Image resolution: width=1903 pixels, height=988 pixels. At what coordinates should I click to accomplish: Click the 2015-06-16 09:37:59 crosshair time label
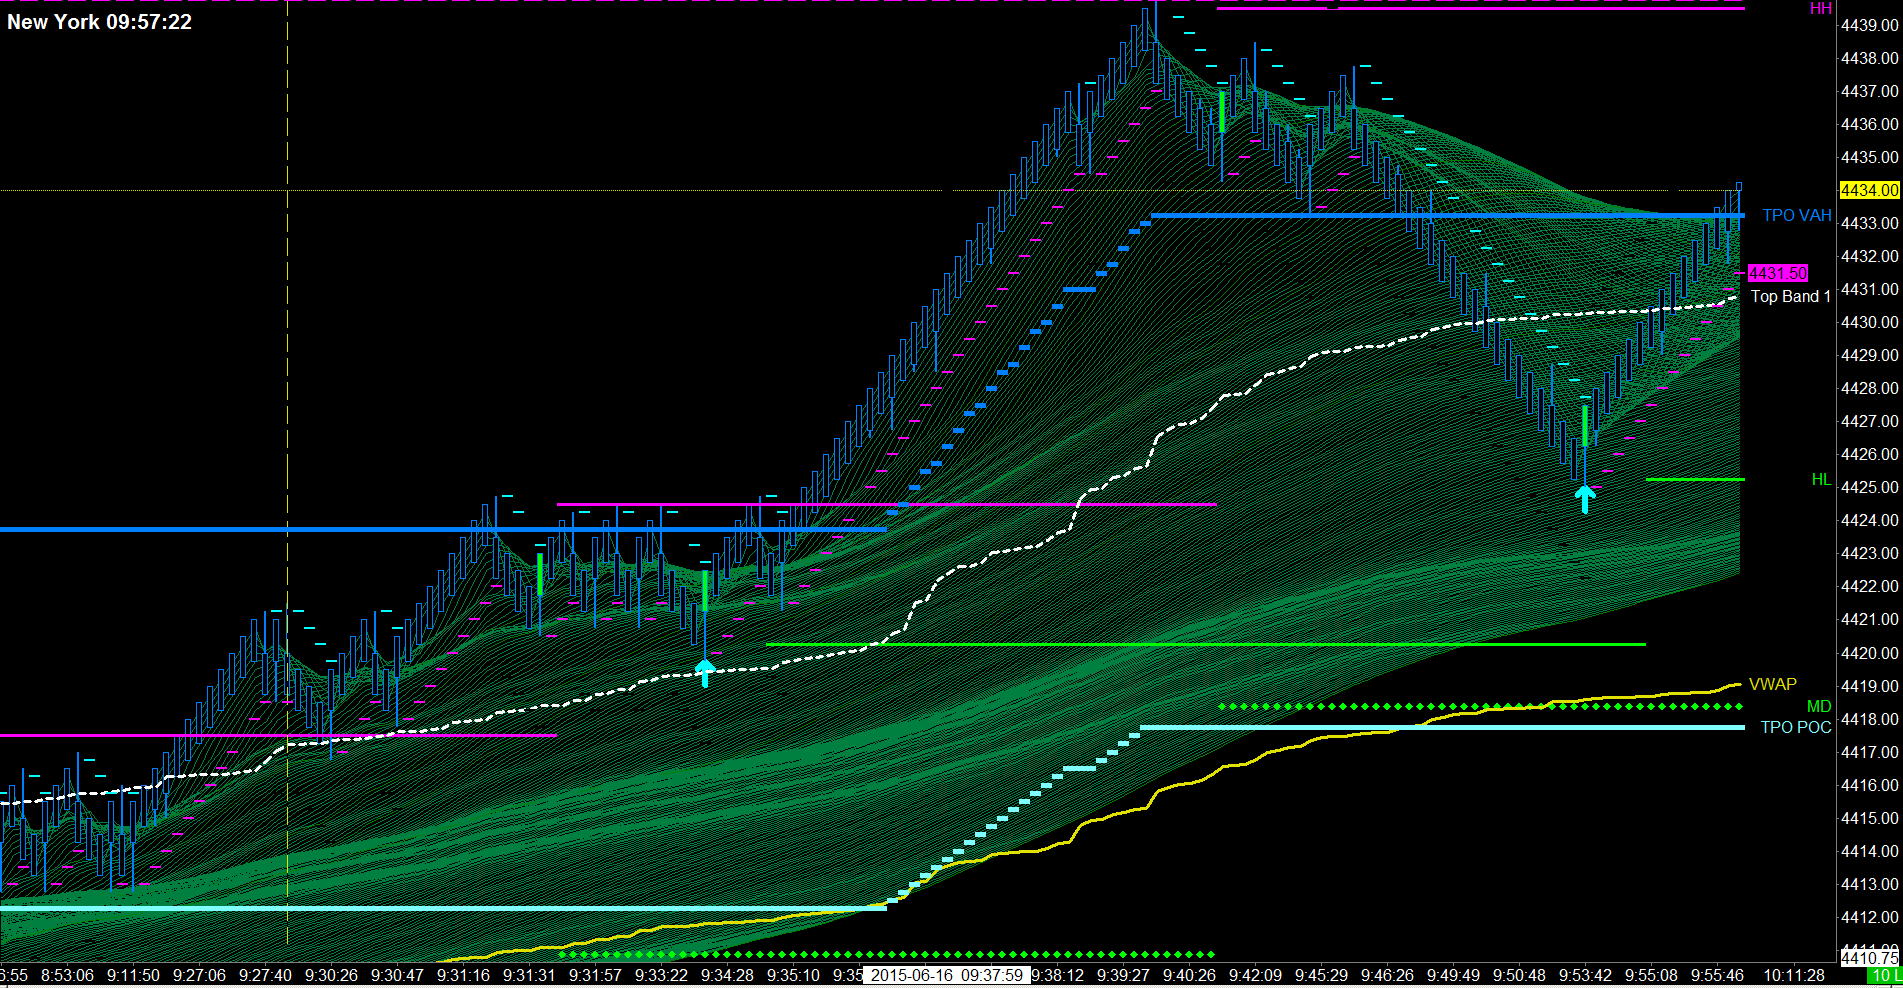coord(946,975)
